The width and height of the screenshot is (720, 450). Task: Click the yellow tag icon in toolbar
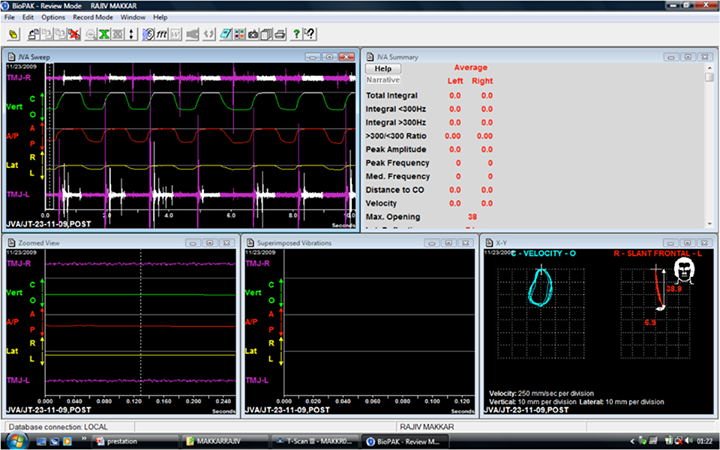click(x=12, y=35)
